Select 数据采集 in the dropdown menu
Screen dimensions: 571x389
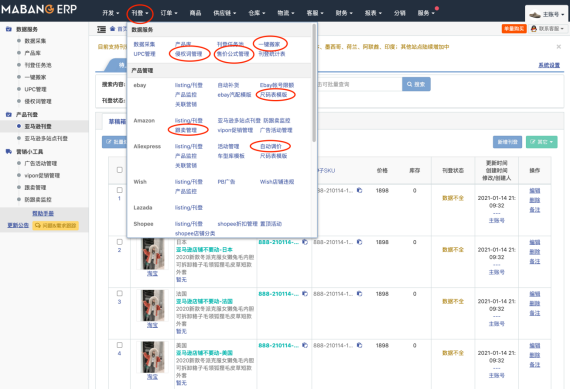click(144, 44)
